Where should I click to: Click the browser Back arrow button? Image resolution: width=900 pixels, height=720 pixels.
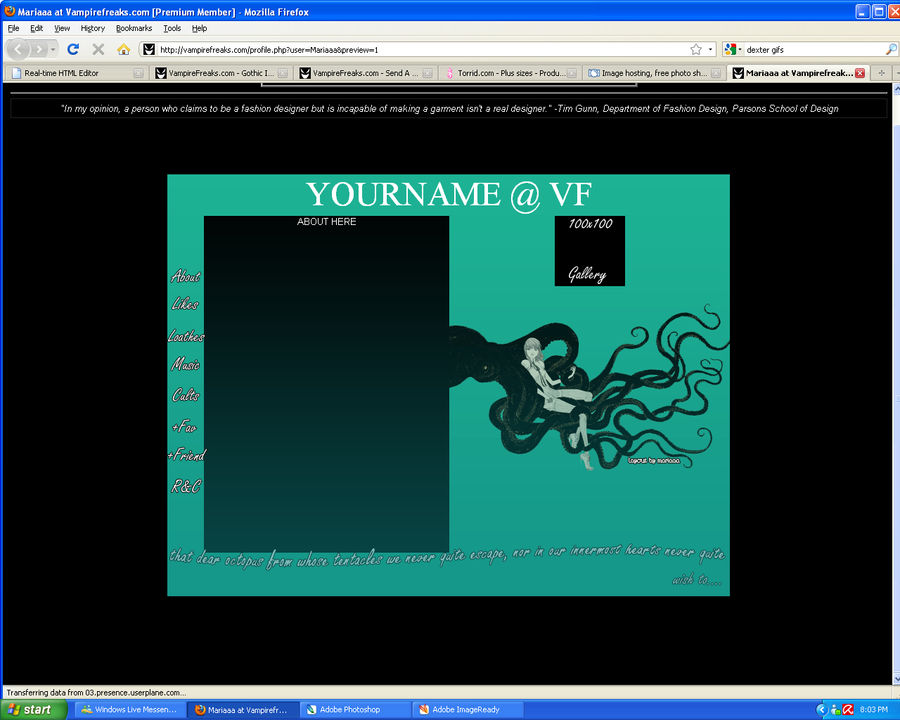click(18, 49)
